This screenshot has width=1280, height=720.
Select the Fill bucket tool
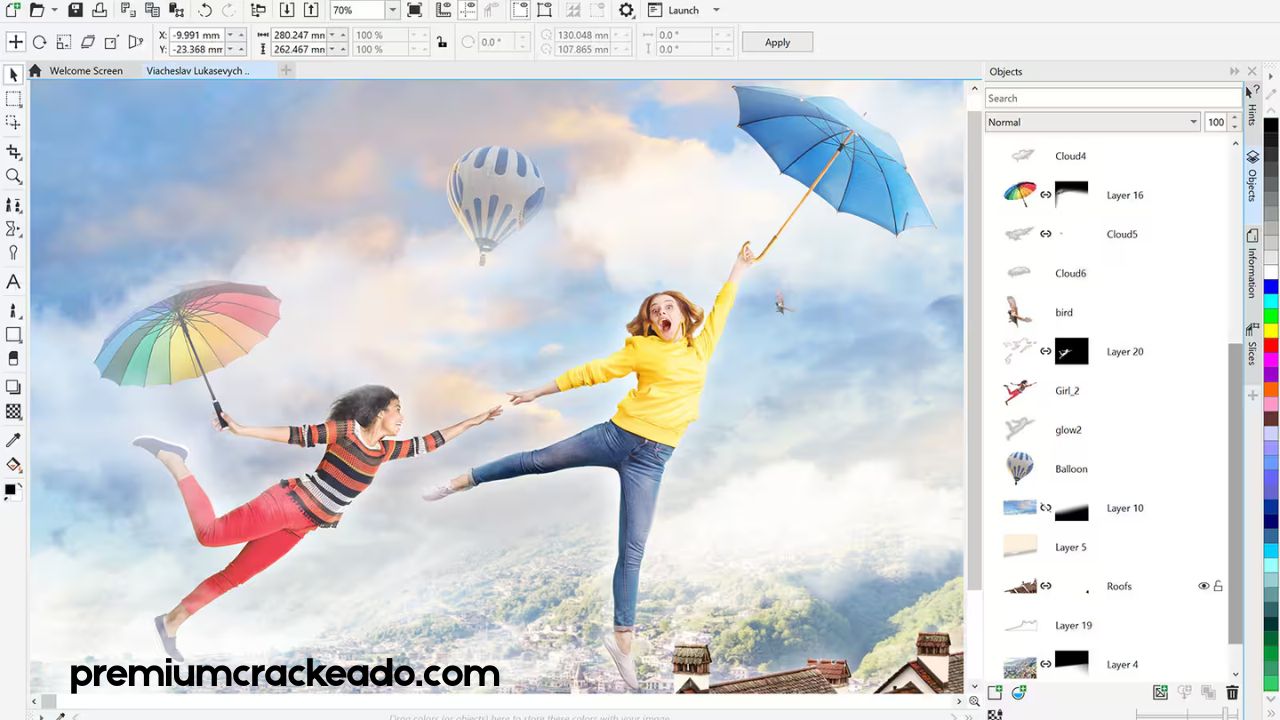(14, 465)
